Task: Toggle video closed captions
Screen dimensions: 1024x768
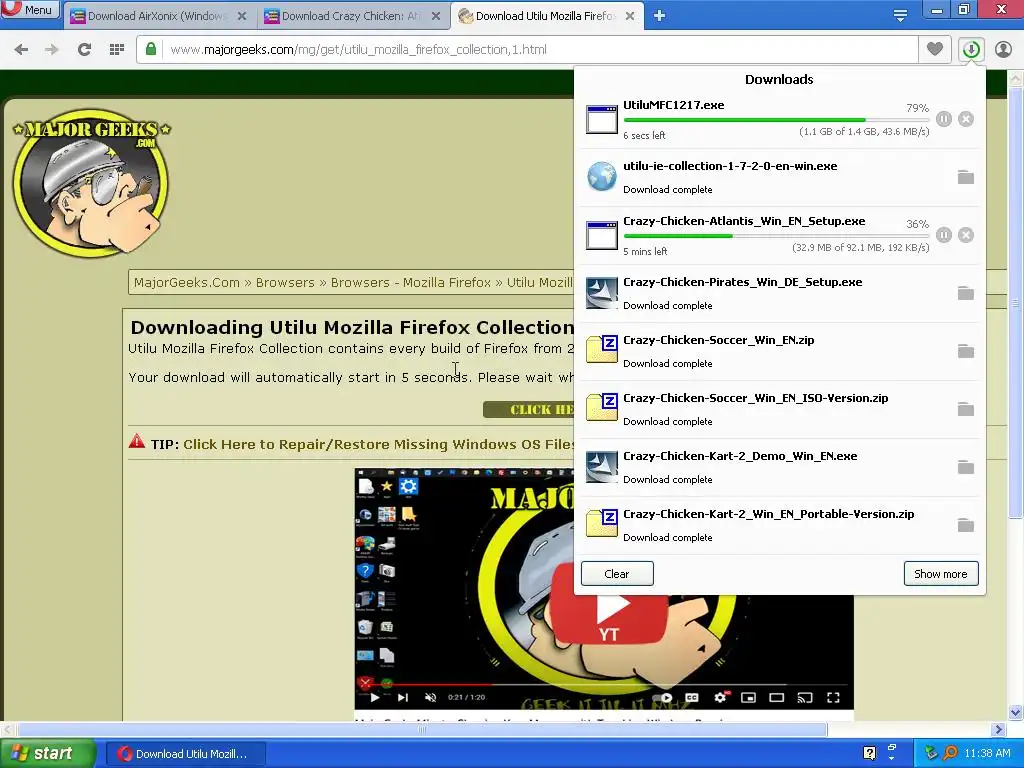Action: (692, 697)
